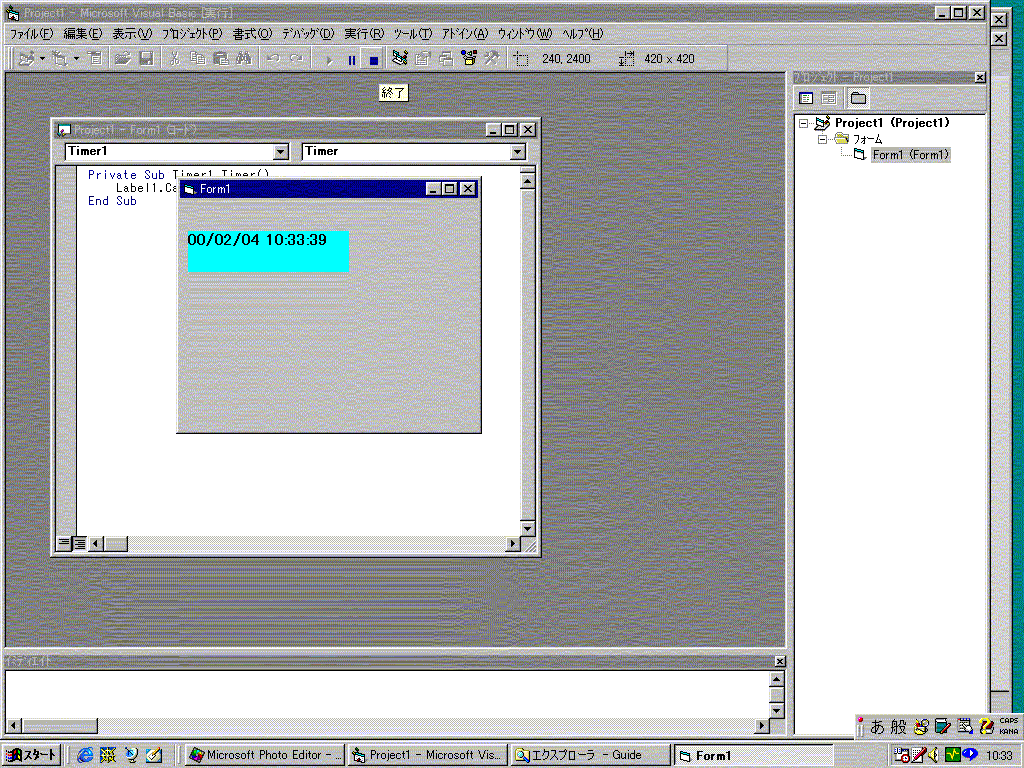Close the Immediate window panel
Screen dimensions: 1024x768
(780, 662)
